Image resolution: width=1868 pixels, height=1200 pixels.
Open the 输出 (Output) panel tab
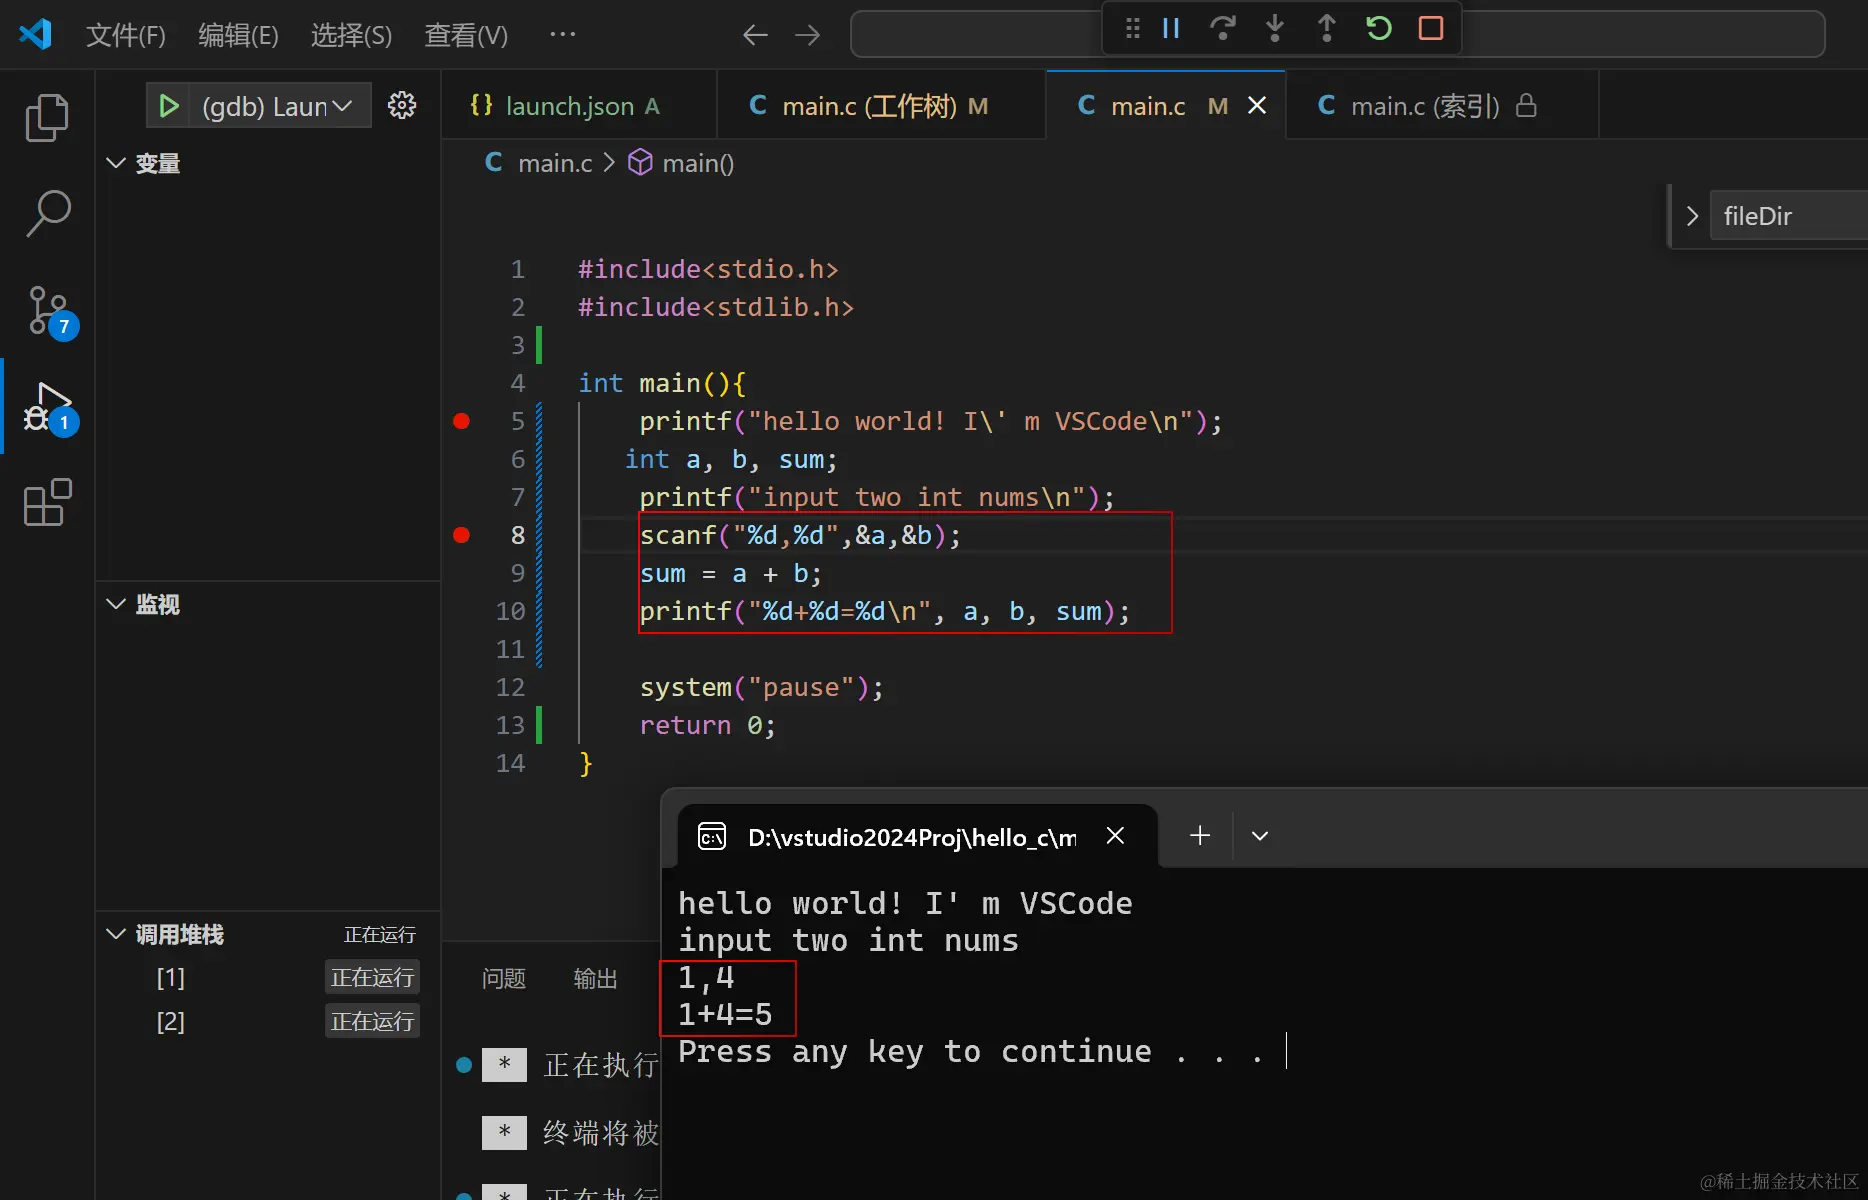click(595, 978)
